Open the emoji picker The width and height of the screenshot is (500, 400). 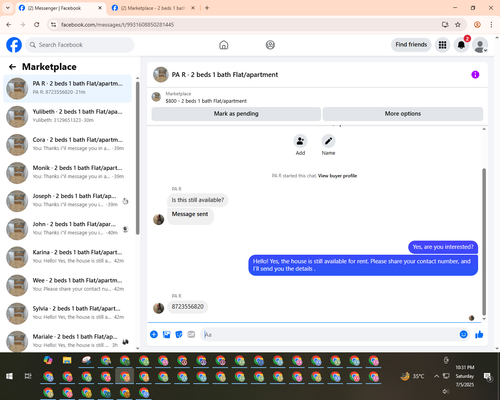463,334
